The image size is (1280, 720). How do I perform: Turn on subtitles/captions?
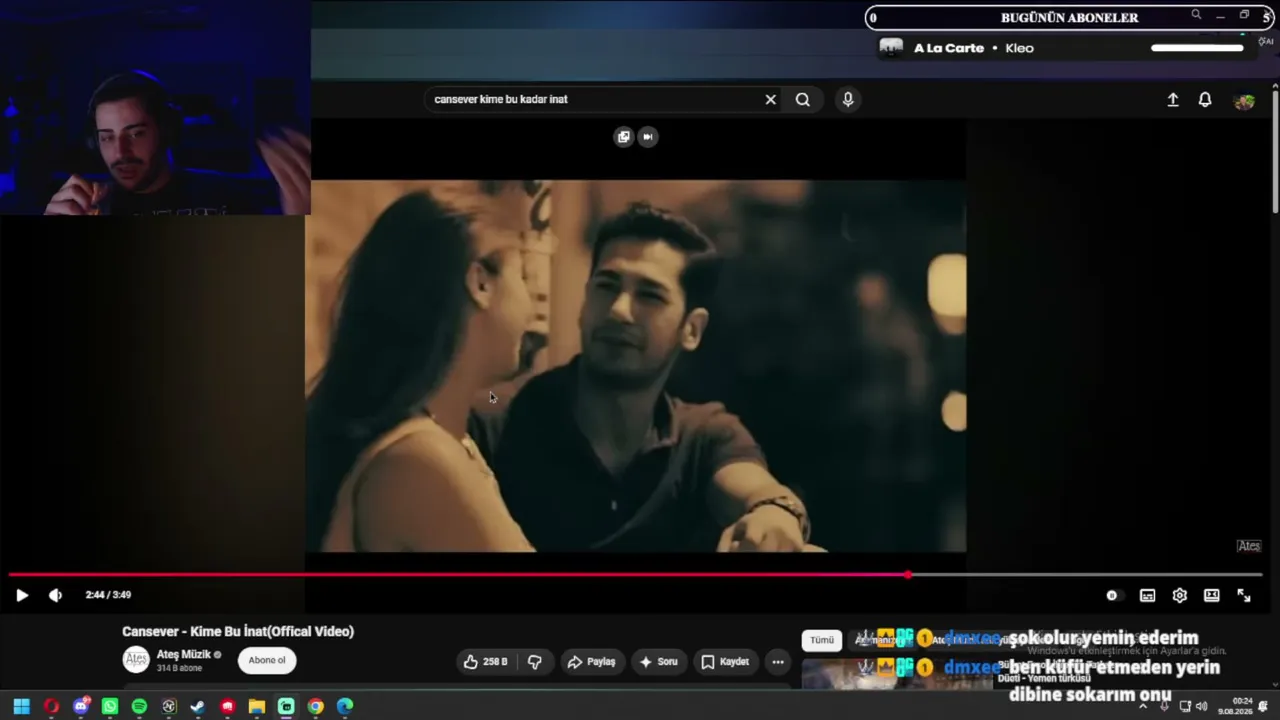coord(1147,596)
